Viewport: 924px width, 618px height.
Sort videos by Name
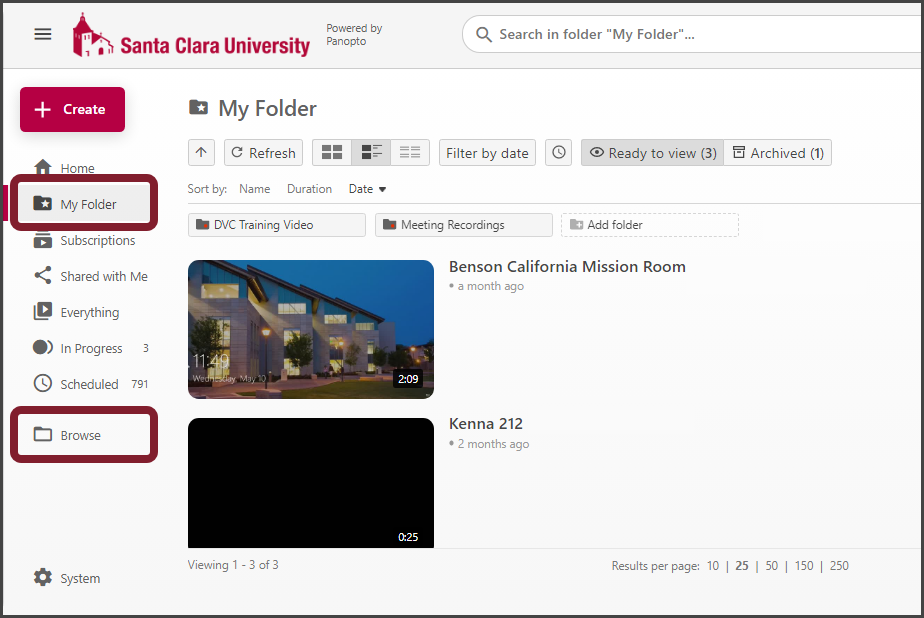(x=254, y=188)
